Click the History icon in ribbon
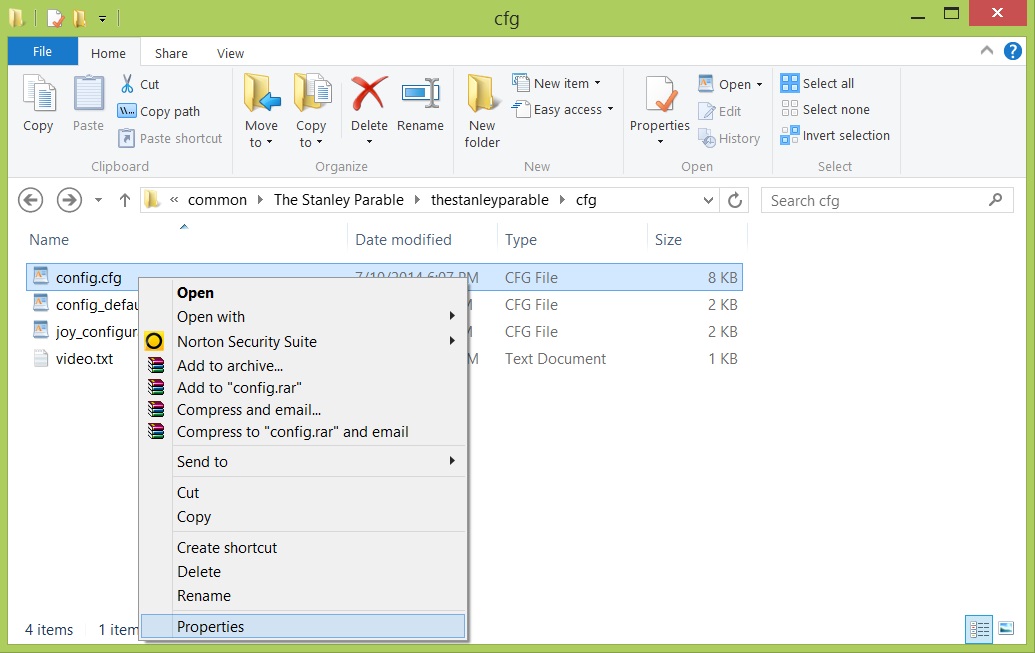 tap(706, 138)
